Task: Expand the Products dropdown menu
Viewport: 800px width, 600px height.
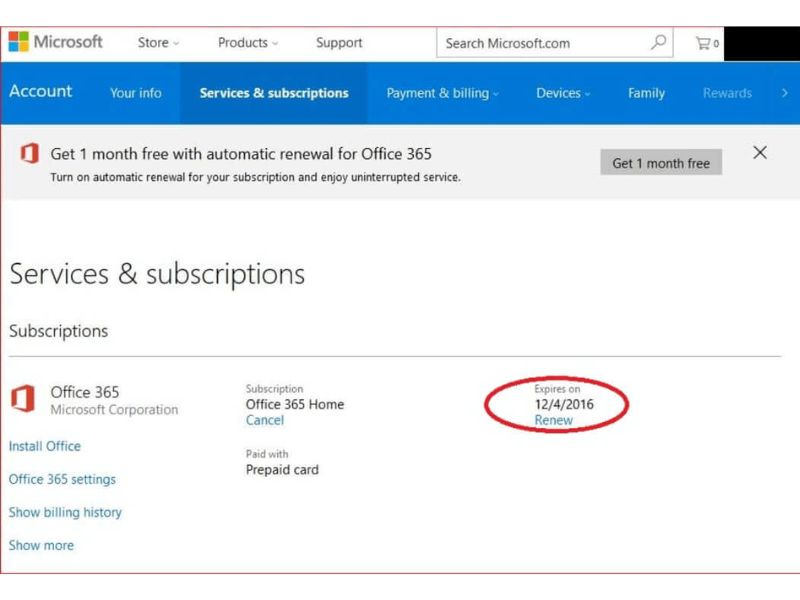Action: [248, 43]
